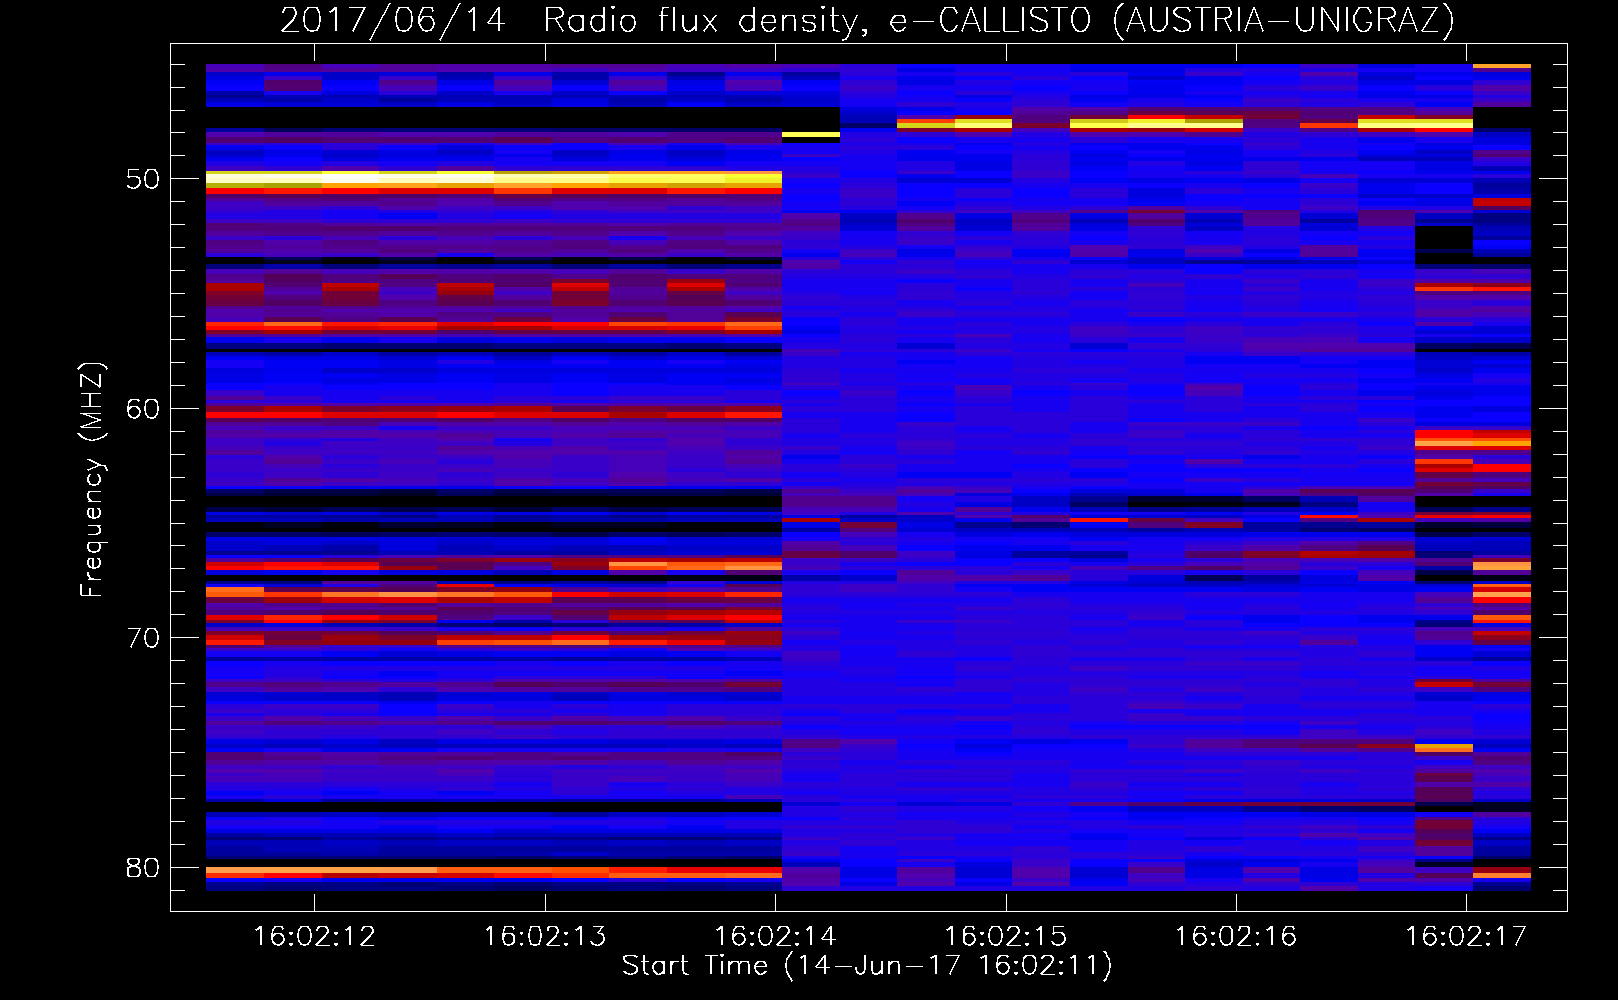Click the 16:02:17 time tick label
The height and width of the screenshot is (1000, 1618).
pyautogui.click(x=1466, y=936)
